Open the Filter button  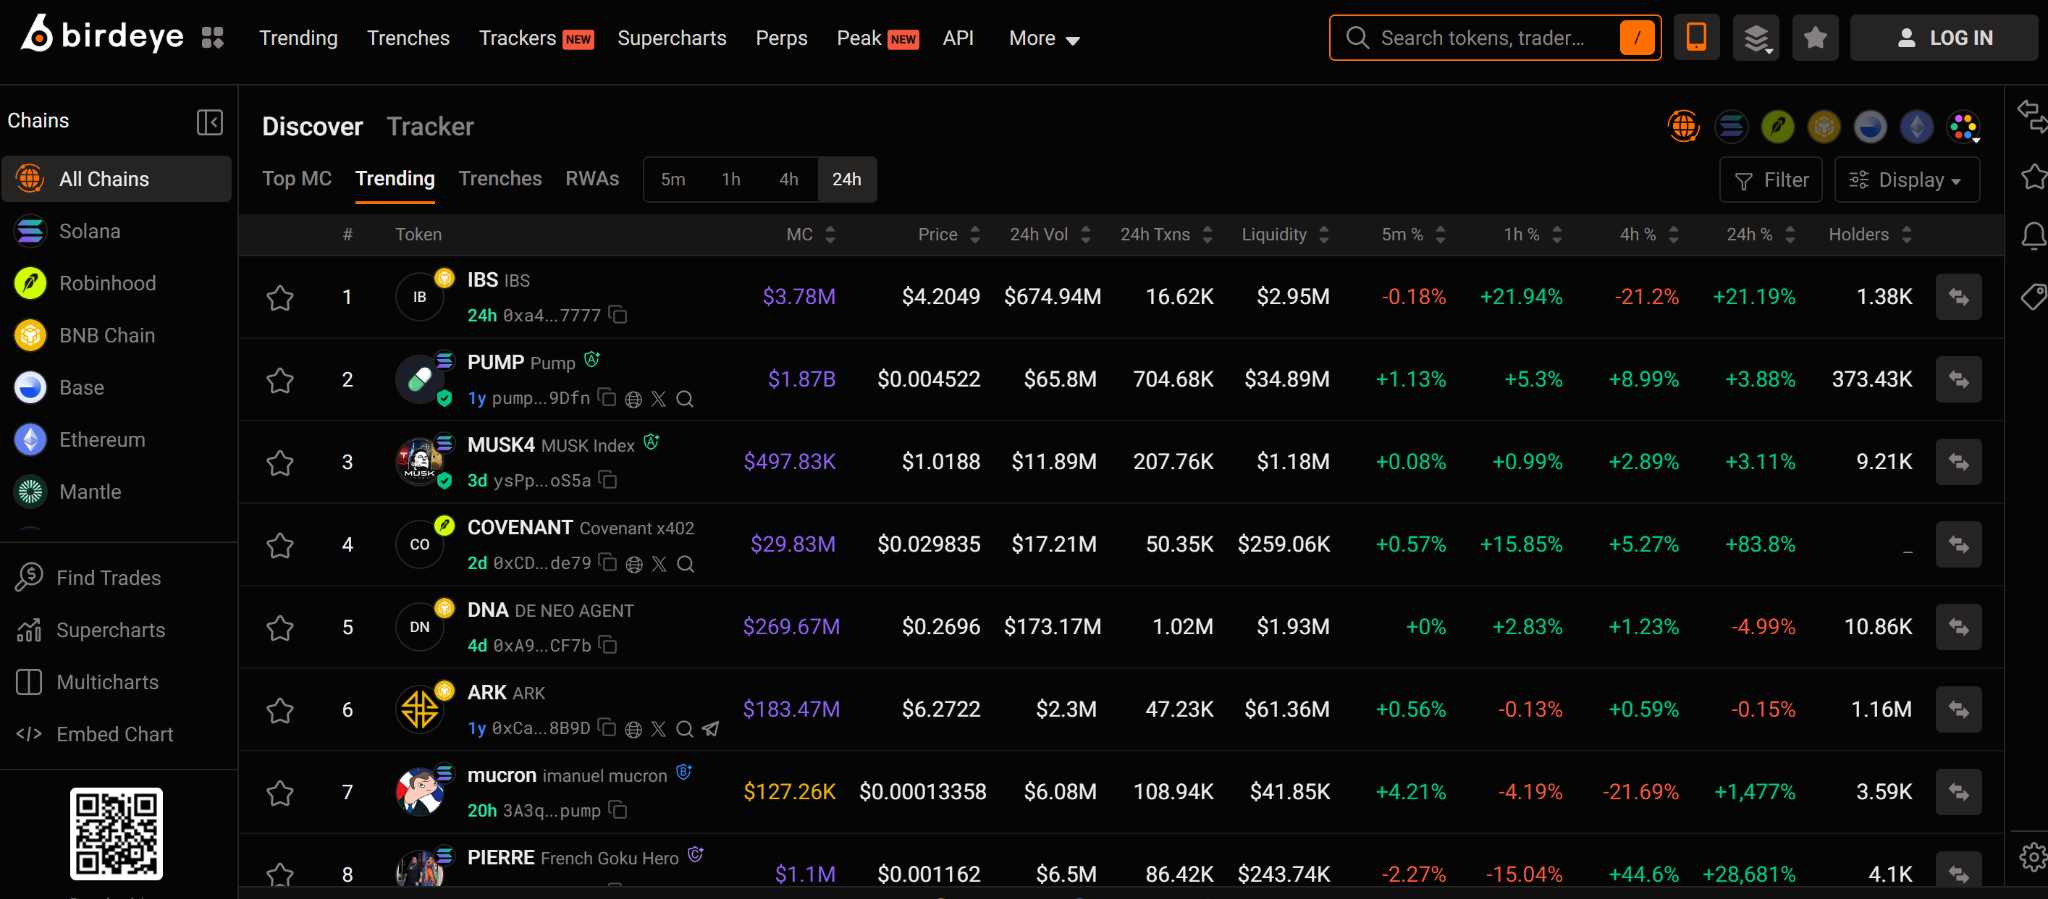pyautogui.click(x=1771, y=180)
